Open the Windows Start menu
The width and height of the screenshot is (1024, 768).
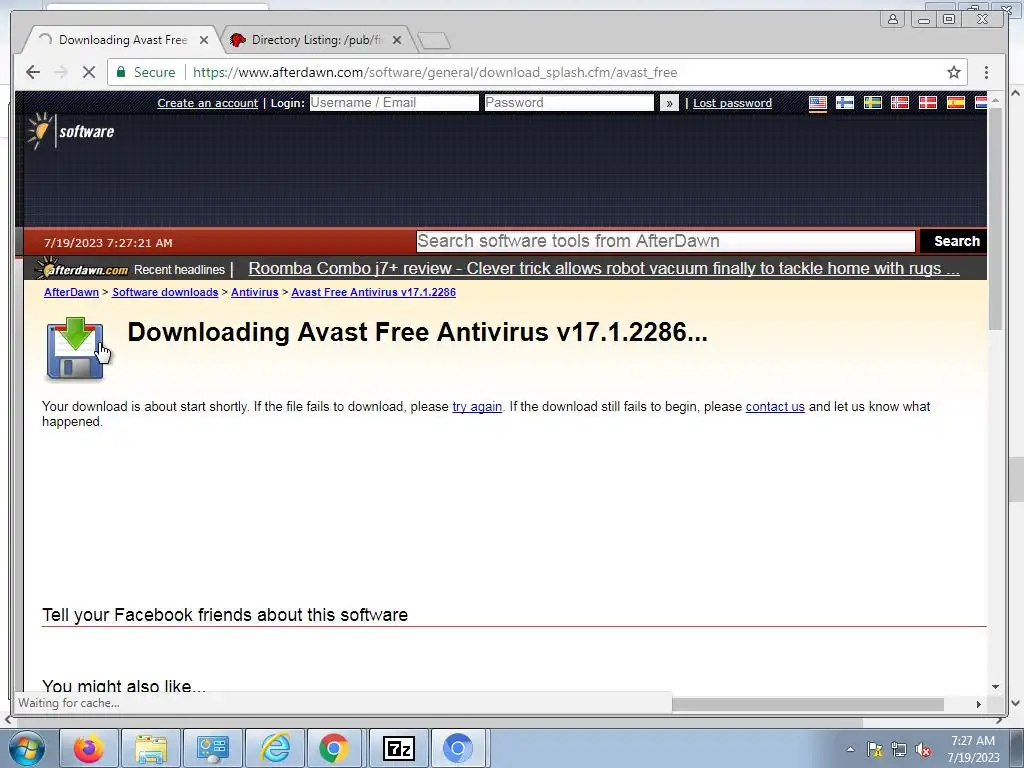[x=25, y=748]
